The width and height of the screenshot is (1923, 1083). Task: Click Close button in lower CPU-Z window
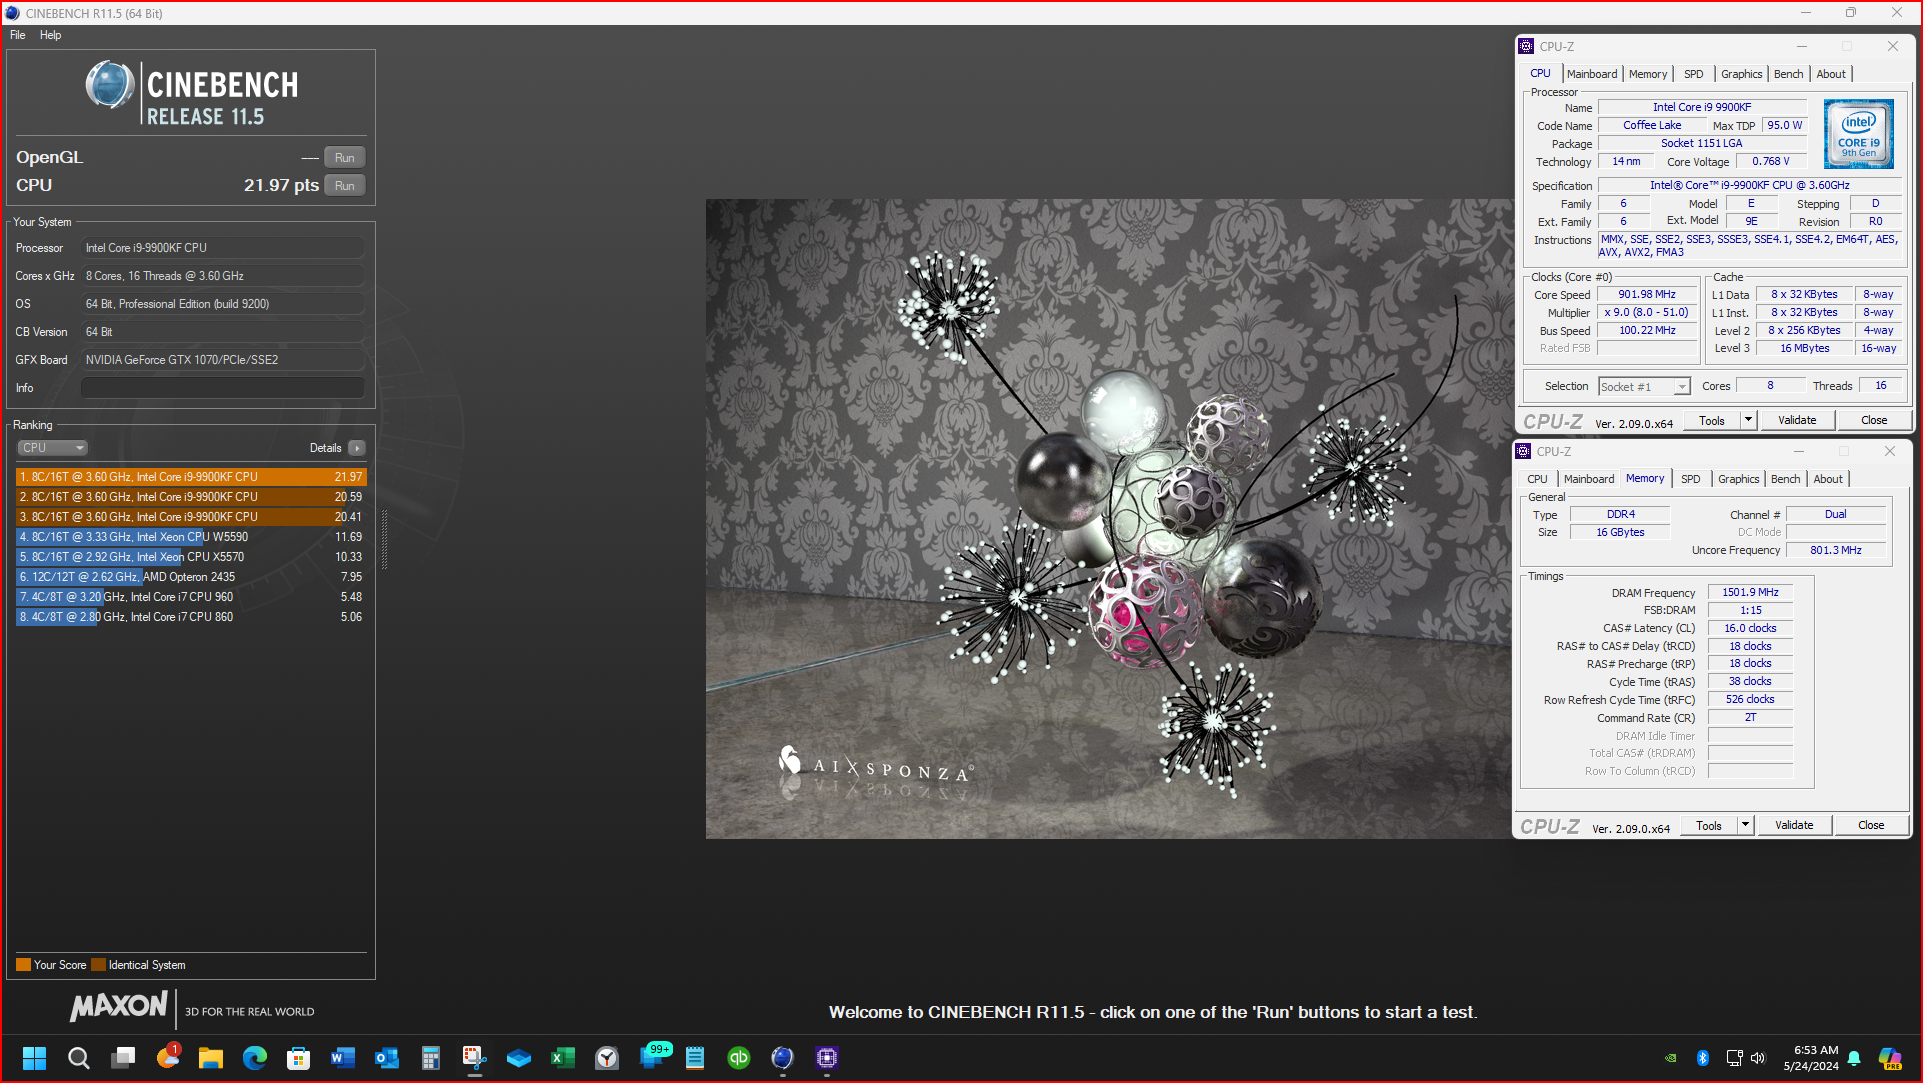pos(1871,826)
